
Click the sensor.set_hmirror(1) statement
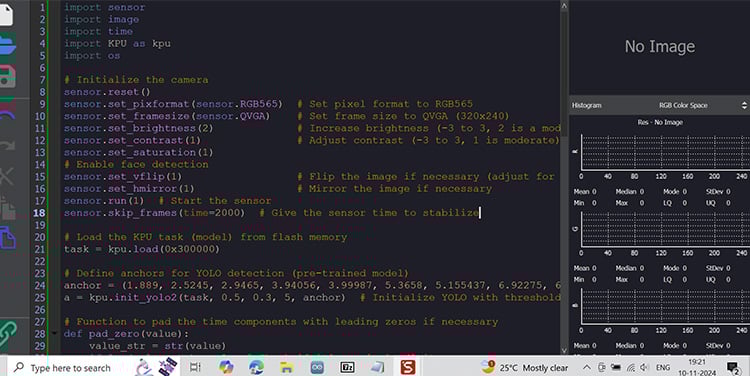coord(129,189)
